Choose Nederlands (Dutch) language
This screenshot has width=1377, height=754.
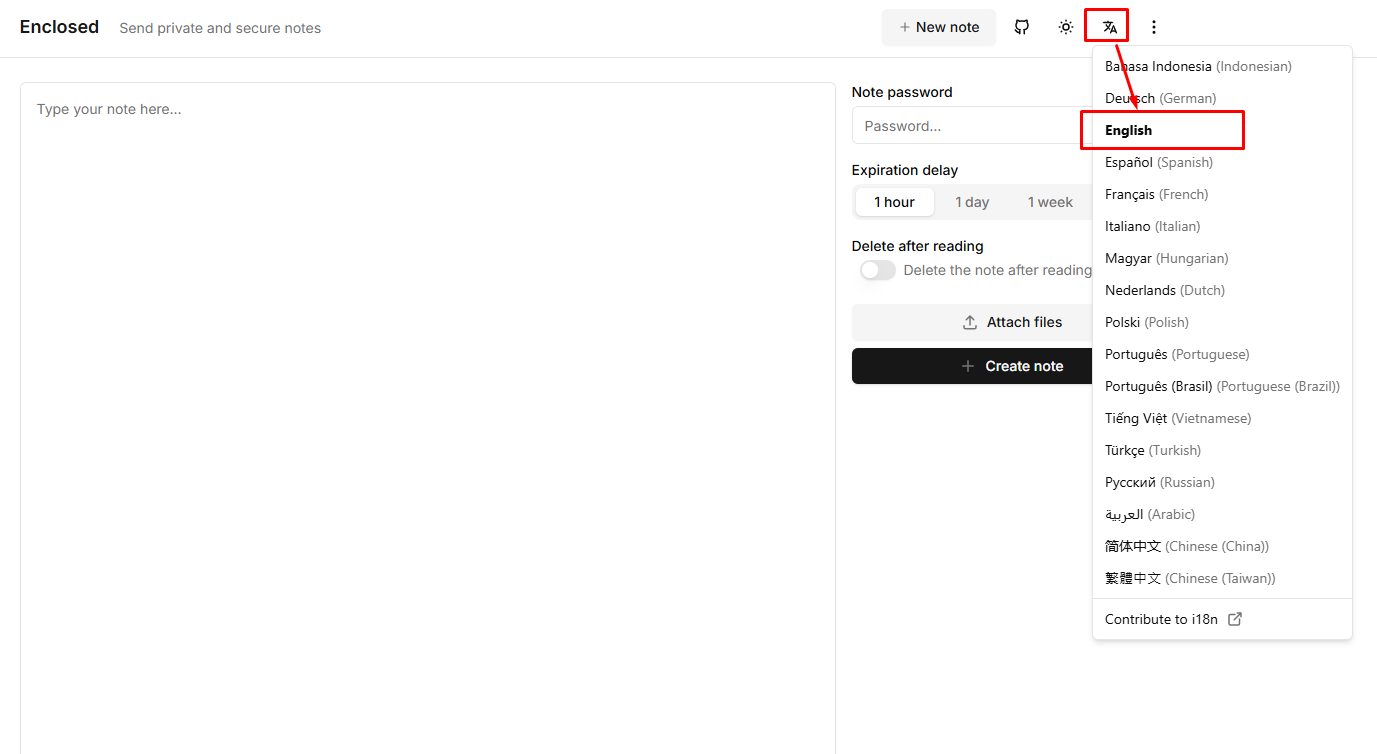[1222, 290]
